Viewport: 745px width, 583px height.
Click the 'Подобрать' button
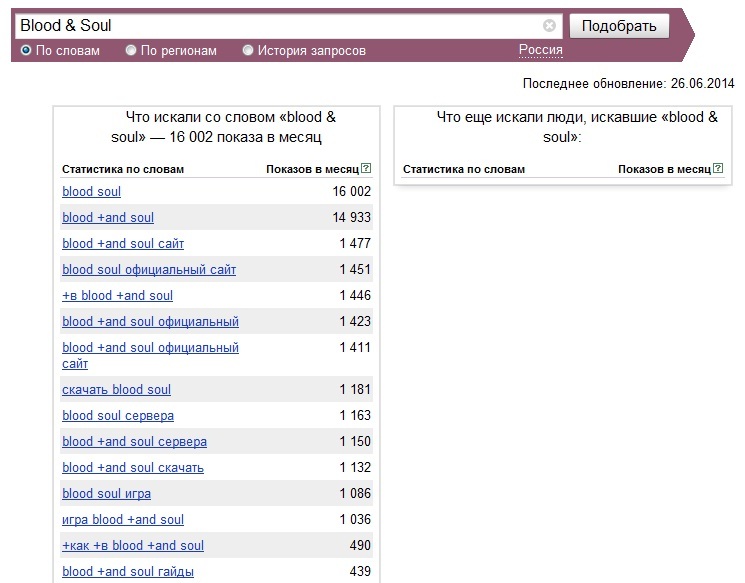[619, 26]
